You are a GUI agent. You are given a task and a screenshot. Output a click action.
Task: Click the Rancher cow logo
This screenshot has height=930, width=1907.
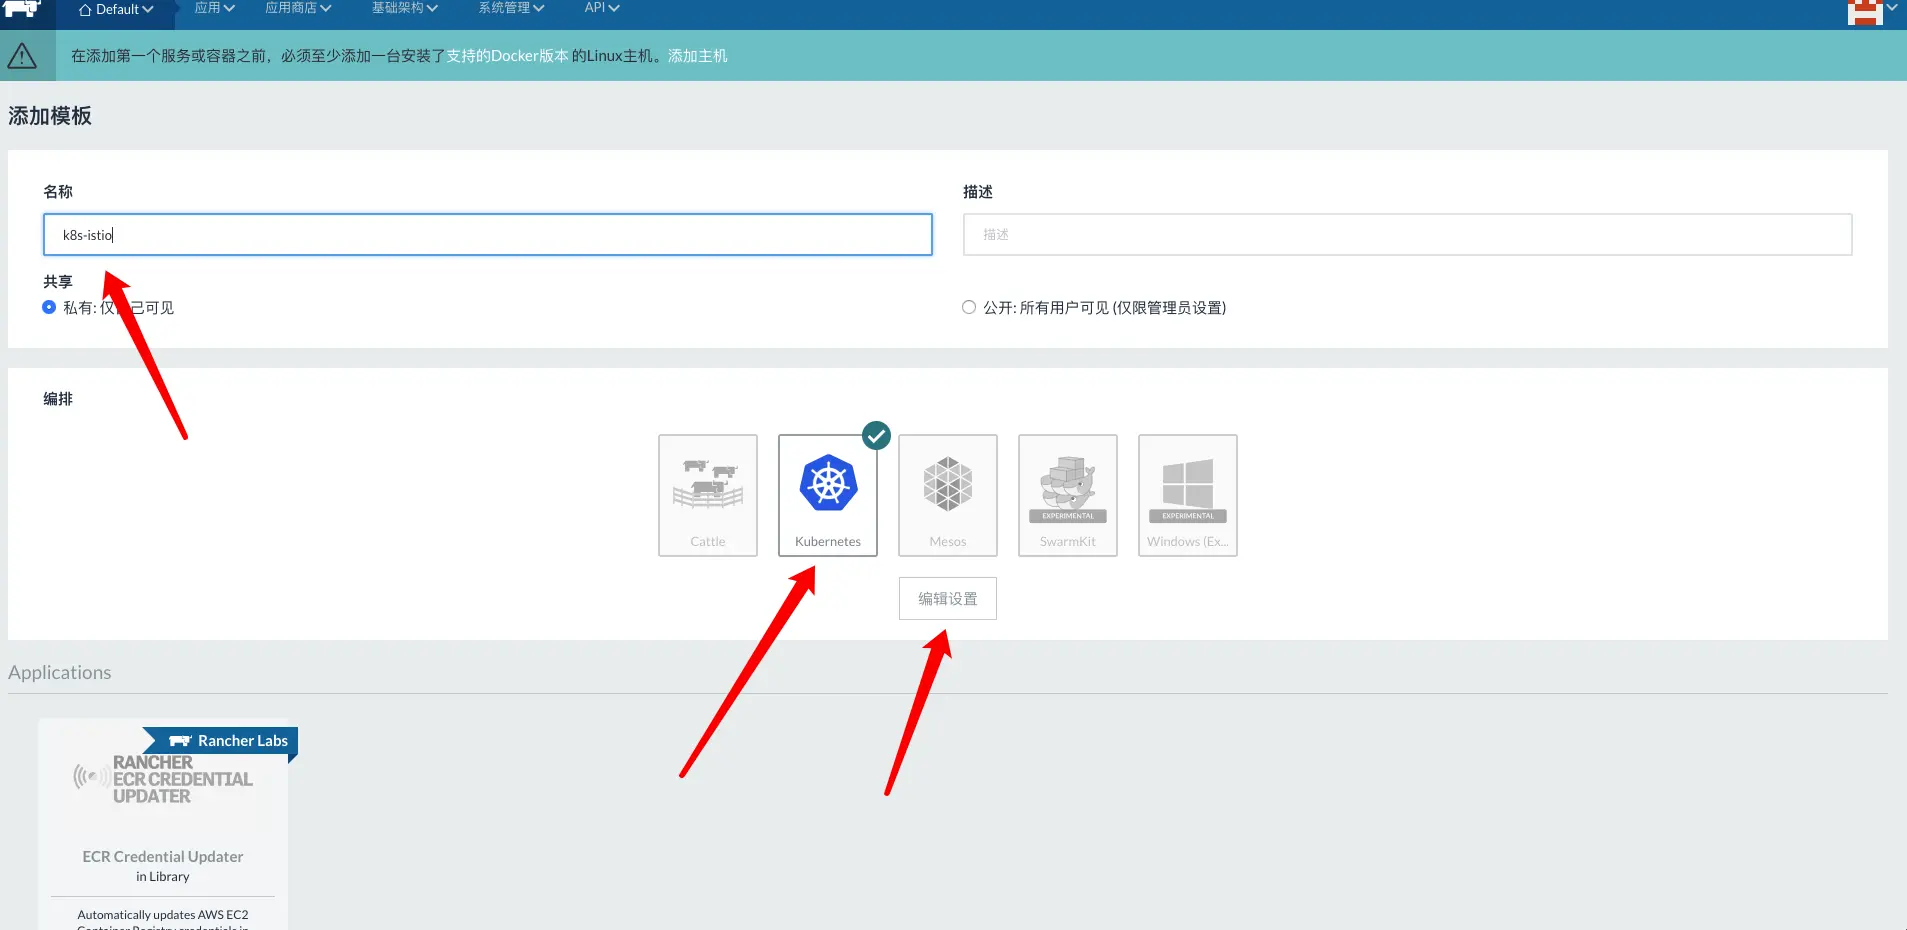point(22,9)
